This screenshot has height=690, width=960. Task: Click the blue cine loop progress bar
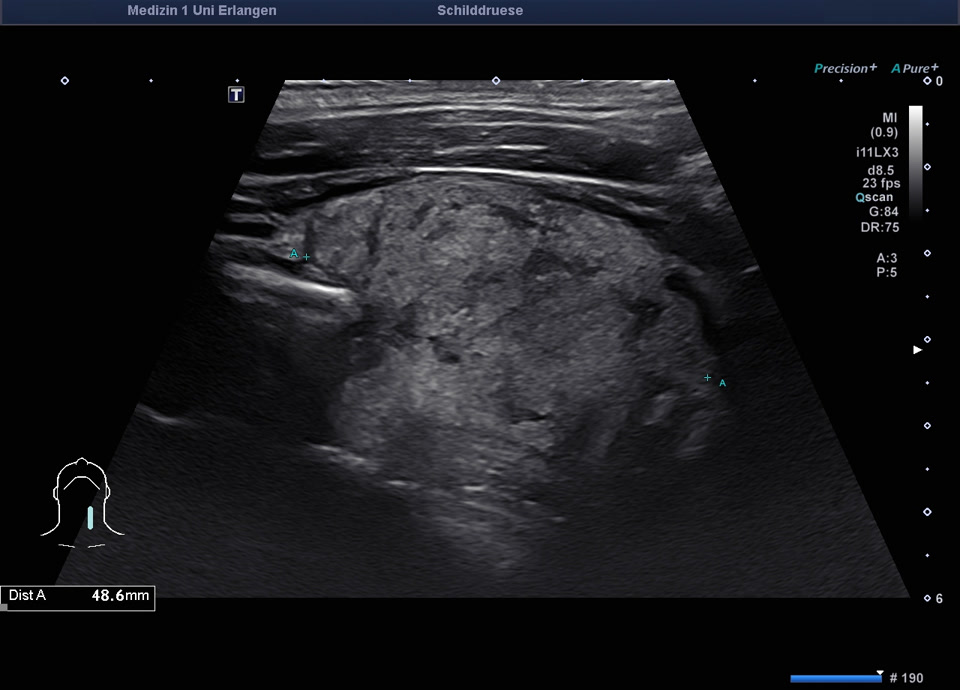pos(835,678)
